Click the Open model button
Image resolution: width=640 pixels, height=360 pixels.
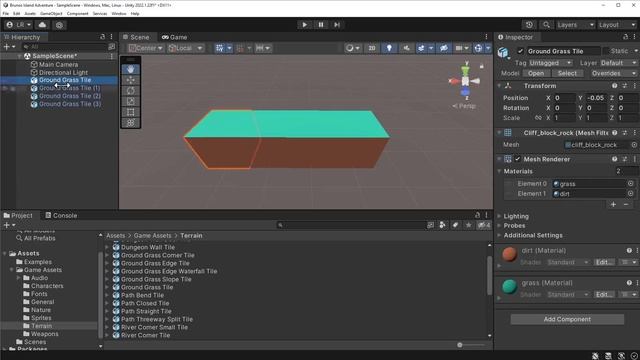(536, 73)
